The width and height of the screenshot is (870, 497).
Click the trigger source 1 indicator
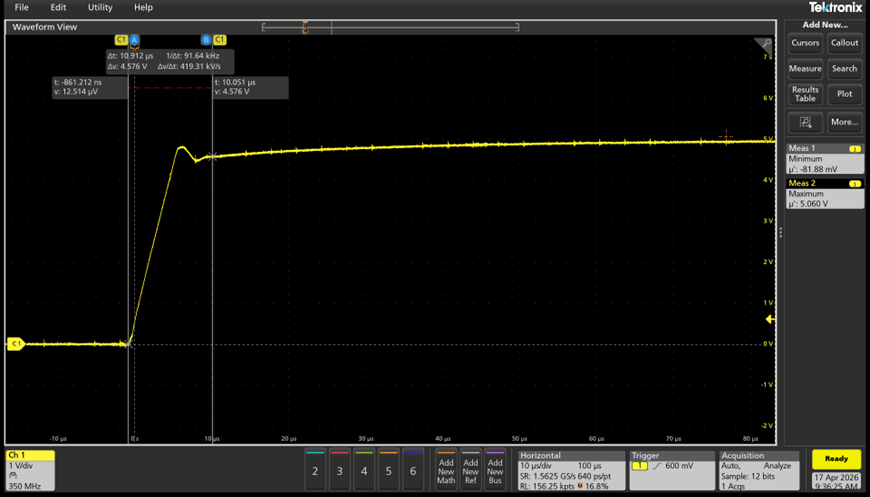(640, 466)
